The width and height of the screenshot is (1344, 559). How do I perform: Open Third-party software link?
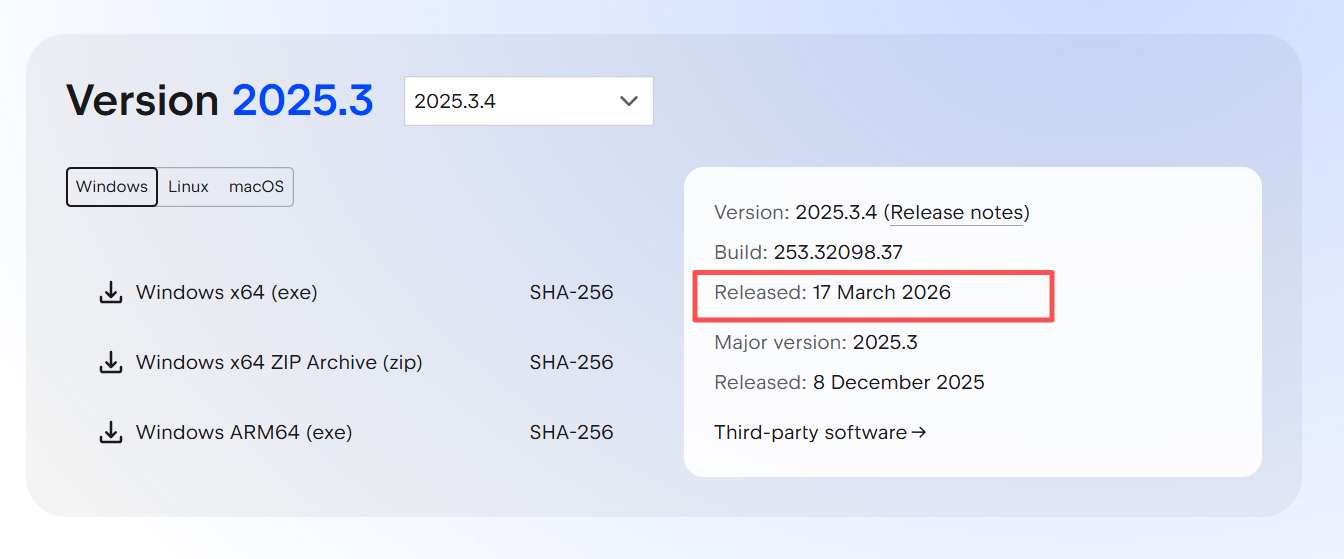pyautogui.click(x=820, y=433)
